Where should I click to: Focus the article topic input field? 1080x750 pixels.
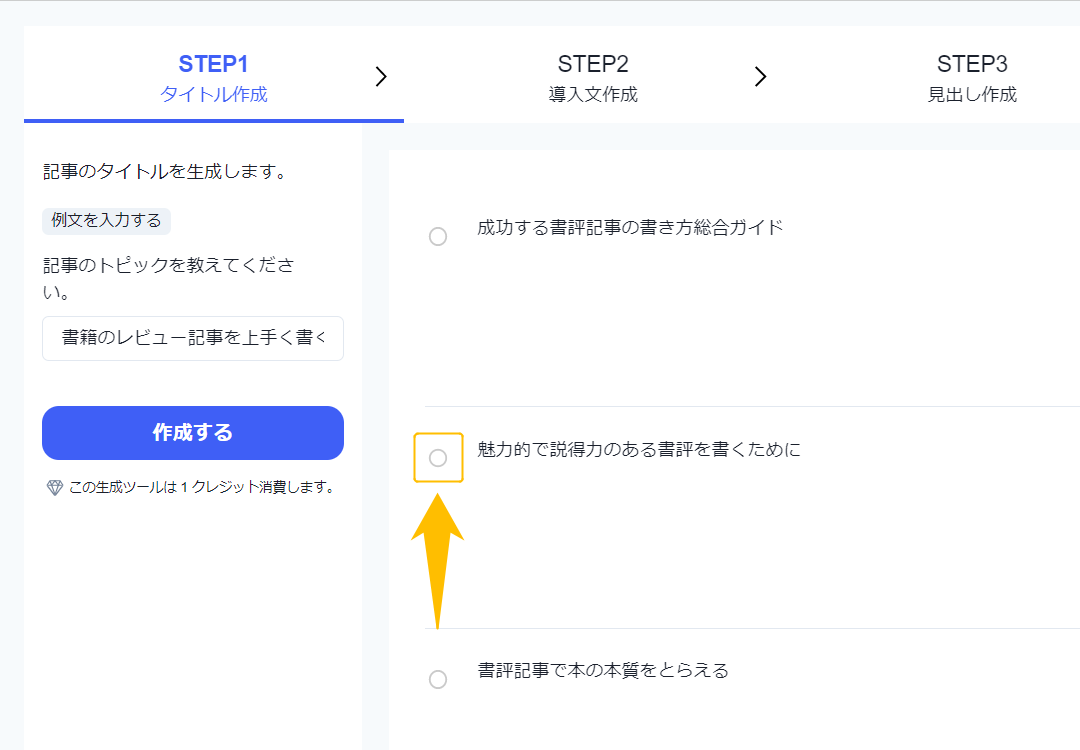pos(193,338)
